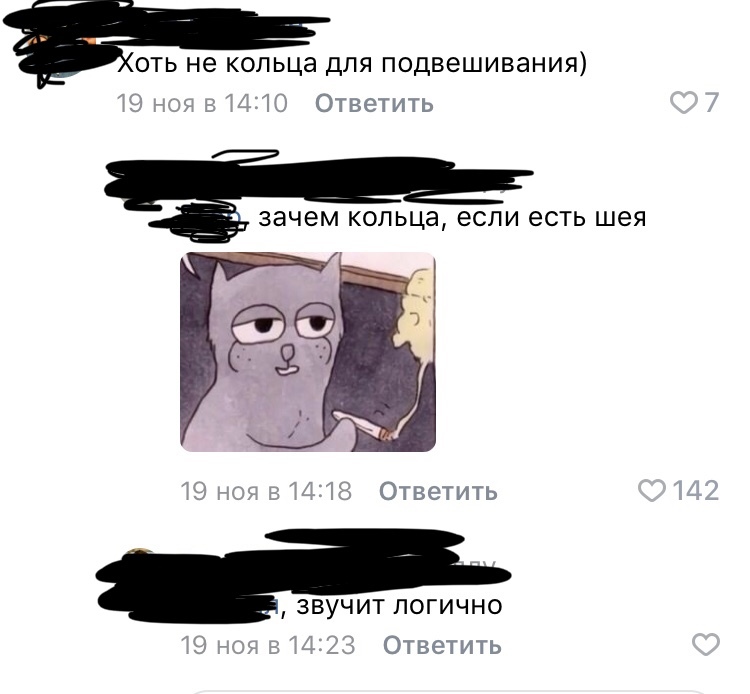Click "Ответить" next to 19 ноя в 14:23

pos(442,645)
